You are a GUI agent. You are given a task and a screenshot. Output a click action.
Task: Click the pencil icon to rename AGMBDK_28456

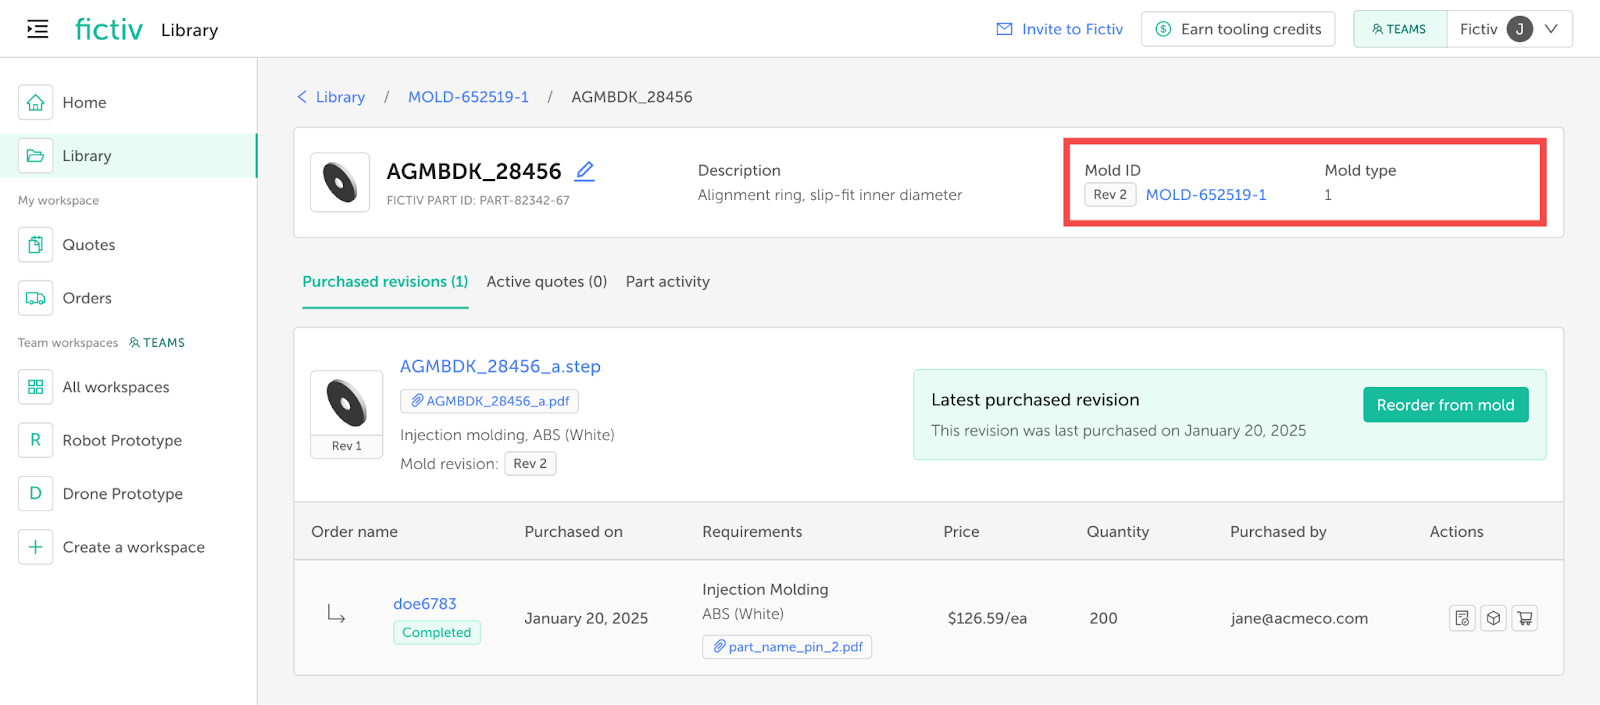point(585,171)
